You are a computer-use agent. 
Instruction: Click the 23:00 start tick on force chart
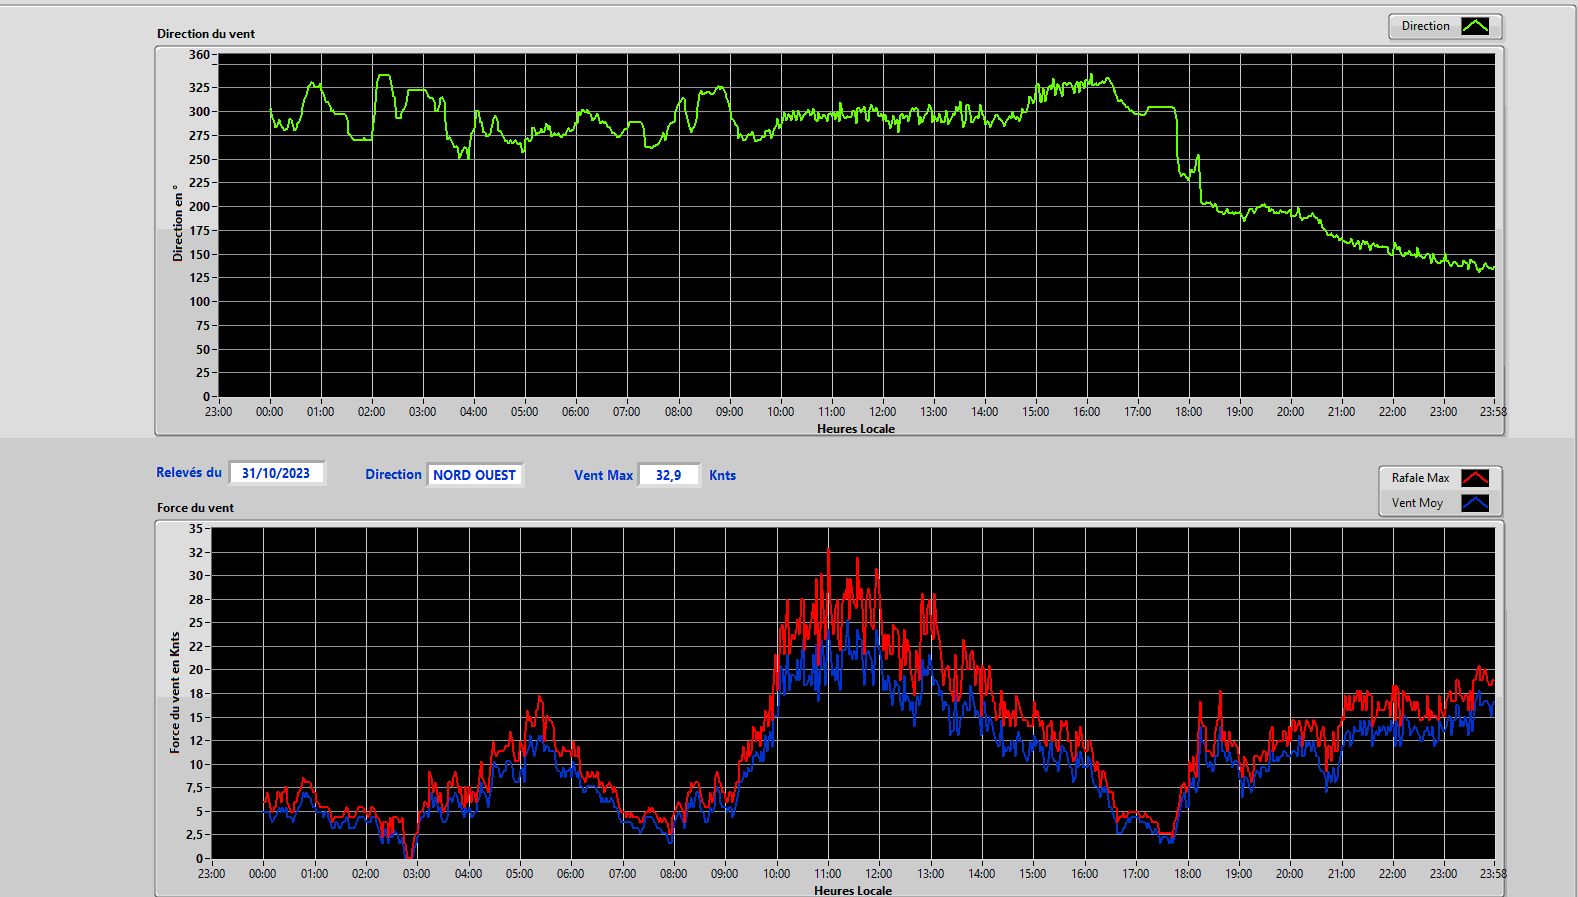(x=211, y=873)
